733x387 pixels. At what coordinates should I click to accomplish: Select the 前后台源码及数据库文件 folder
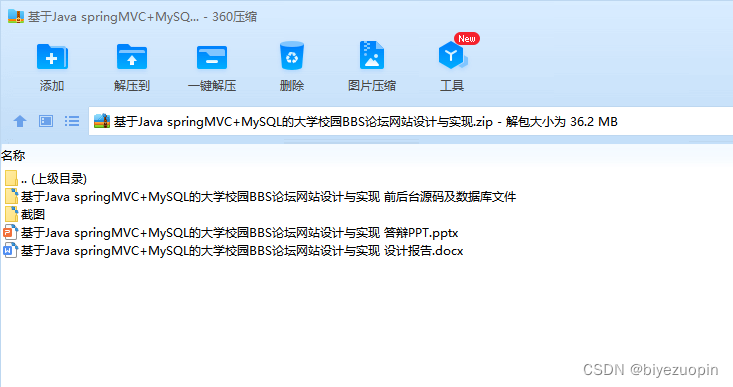click(260, 197)
